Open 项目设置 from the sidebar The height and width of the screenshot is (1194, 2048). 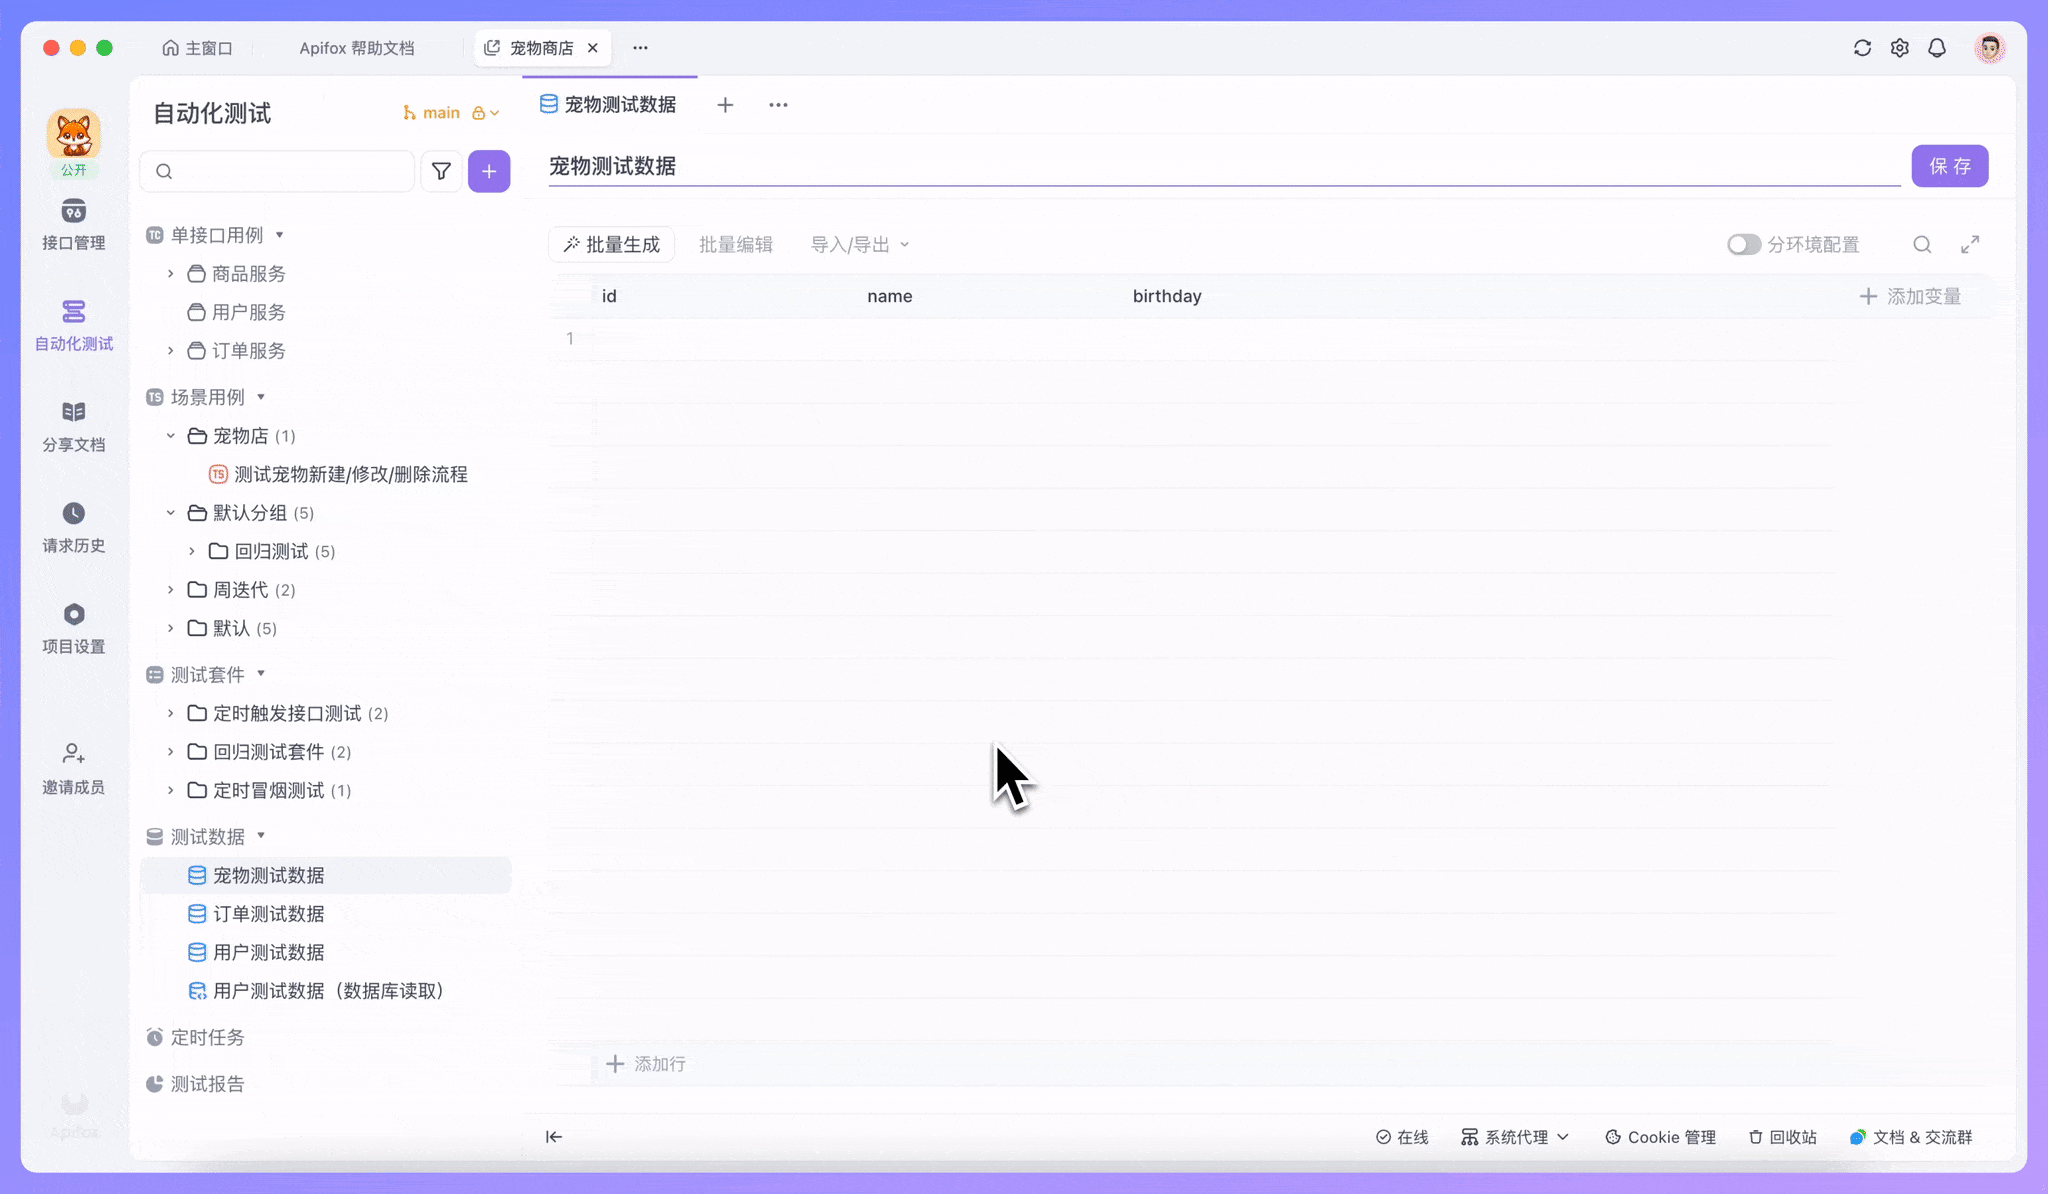(x=73, y=627)
